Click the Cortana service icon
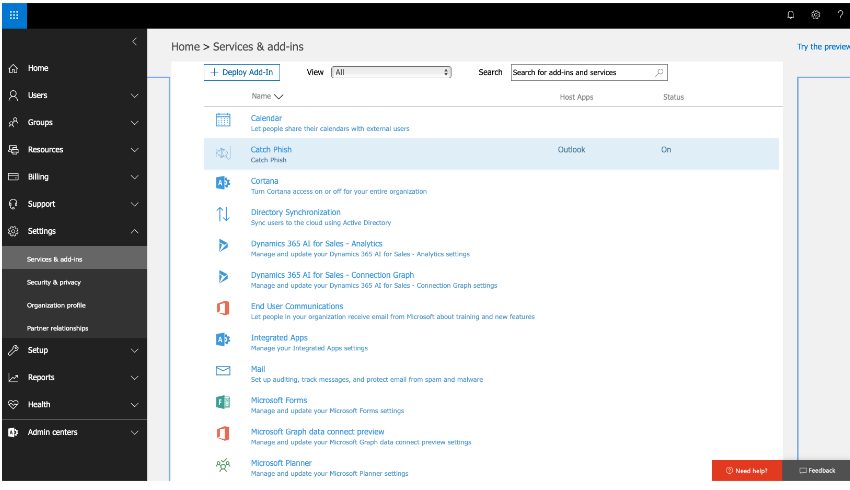The image size is (850, 490). coord(223,183)
